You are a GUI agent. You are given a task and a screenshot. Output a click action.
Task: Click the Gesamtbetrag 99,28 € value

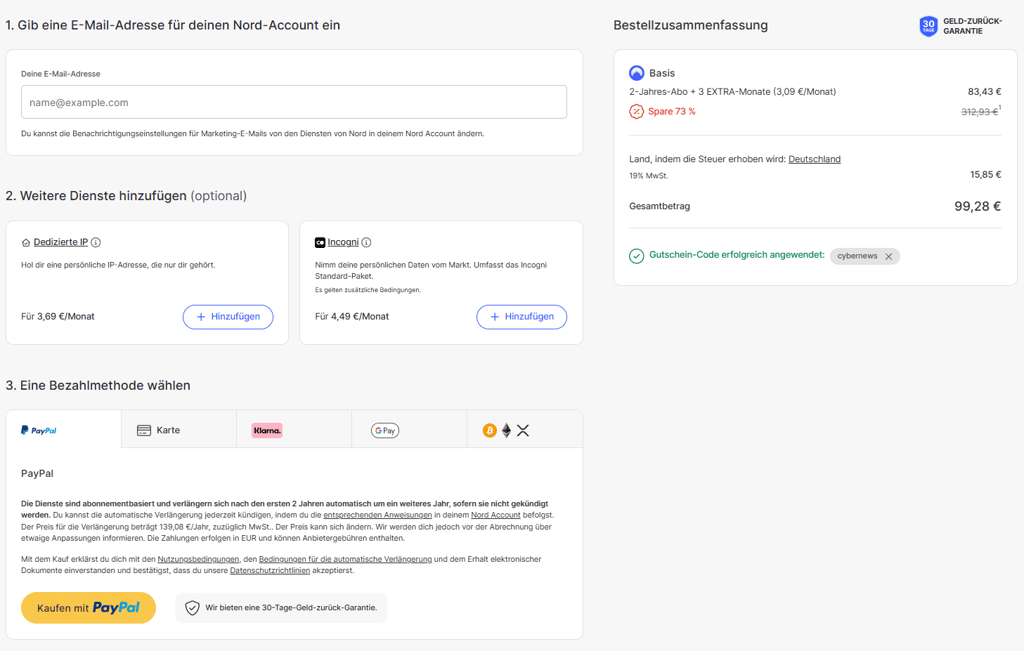tap(978, 206)
